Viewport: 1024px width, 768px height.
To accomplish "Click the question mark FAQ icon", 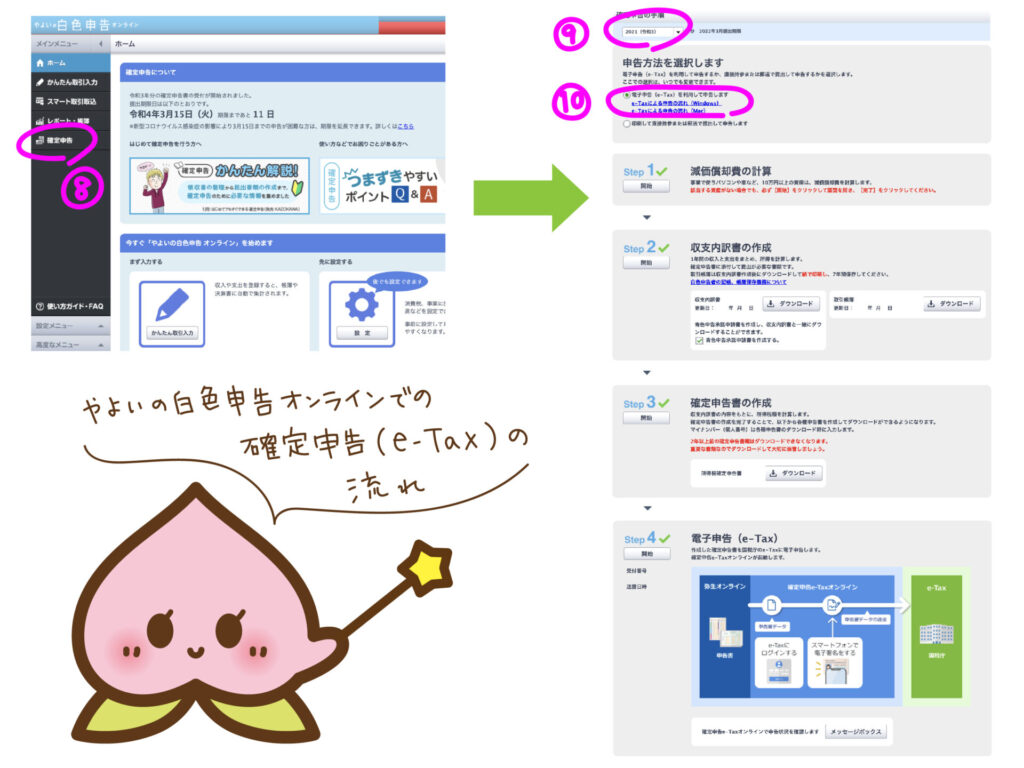I will 40,306.
